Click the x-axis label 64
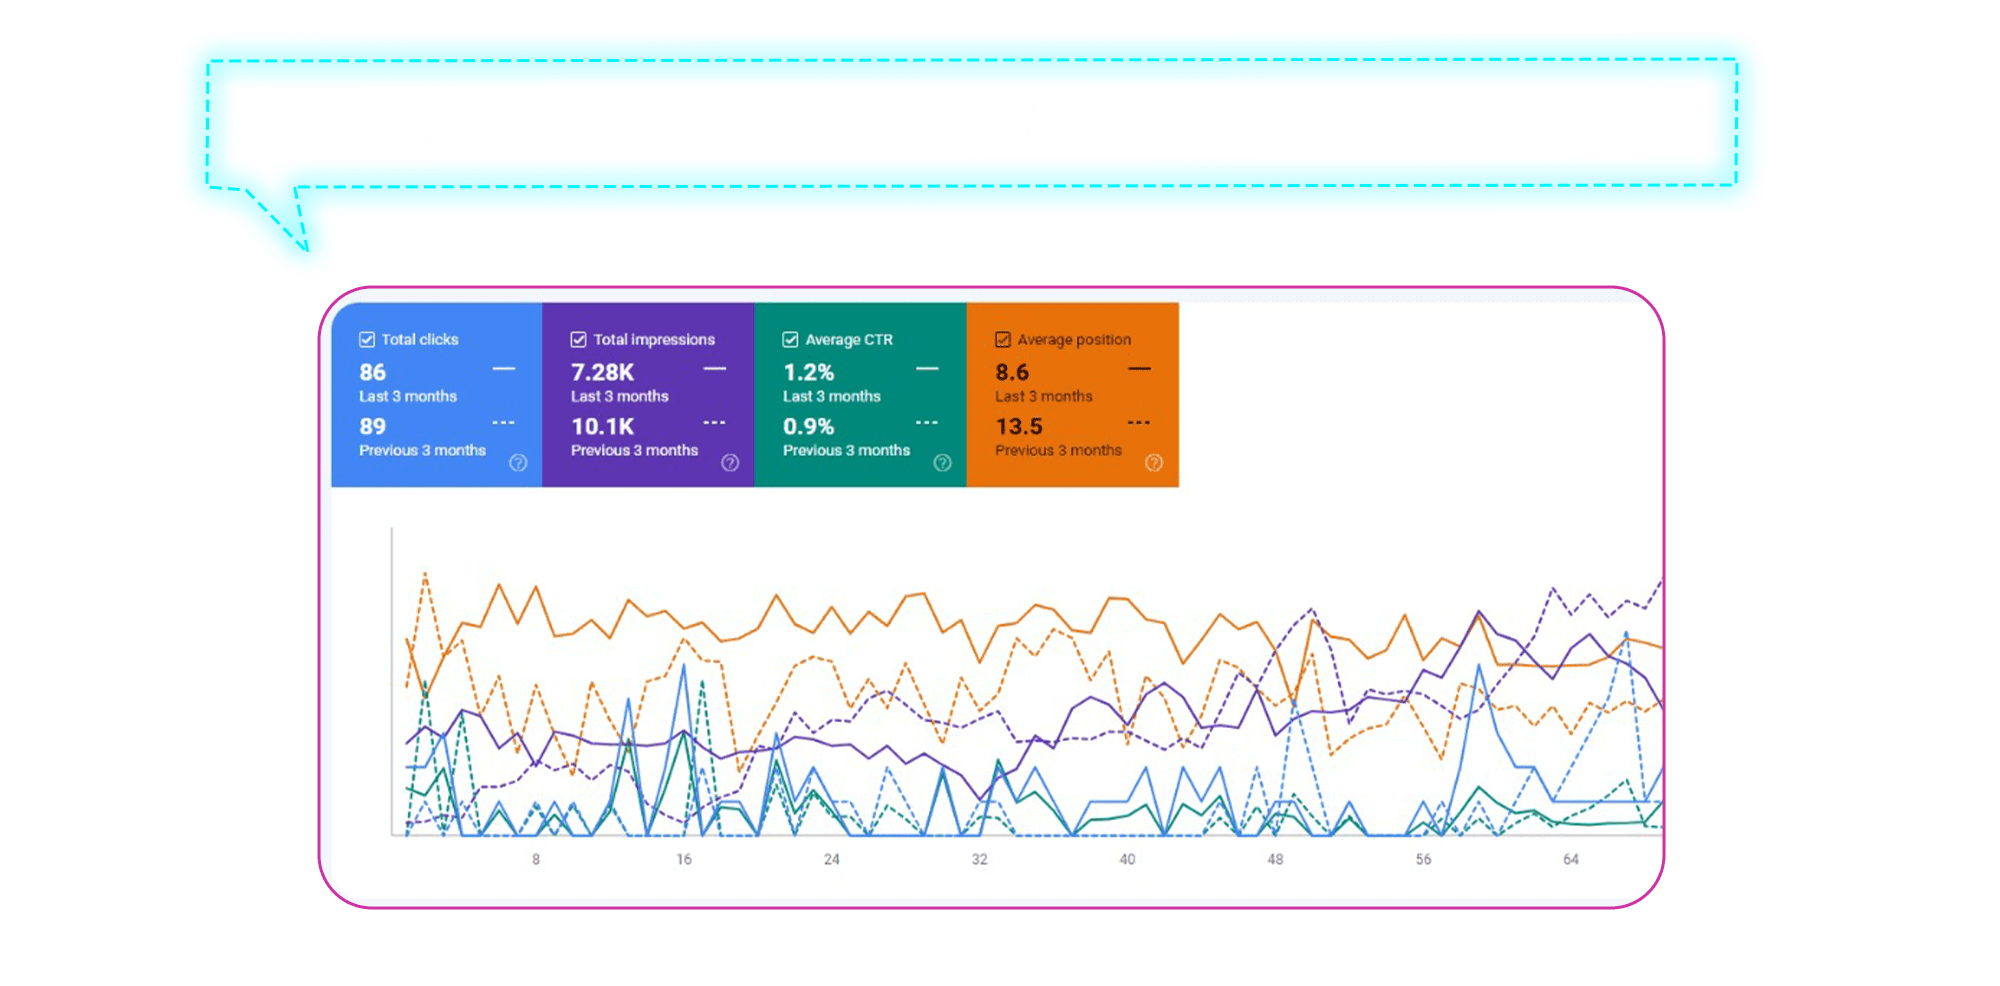This screenshot has width=2000, height=986. 1572,859
